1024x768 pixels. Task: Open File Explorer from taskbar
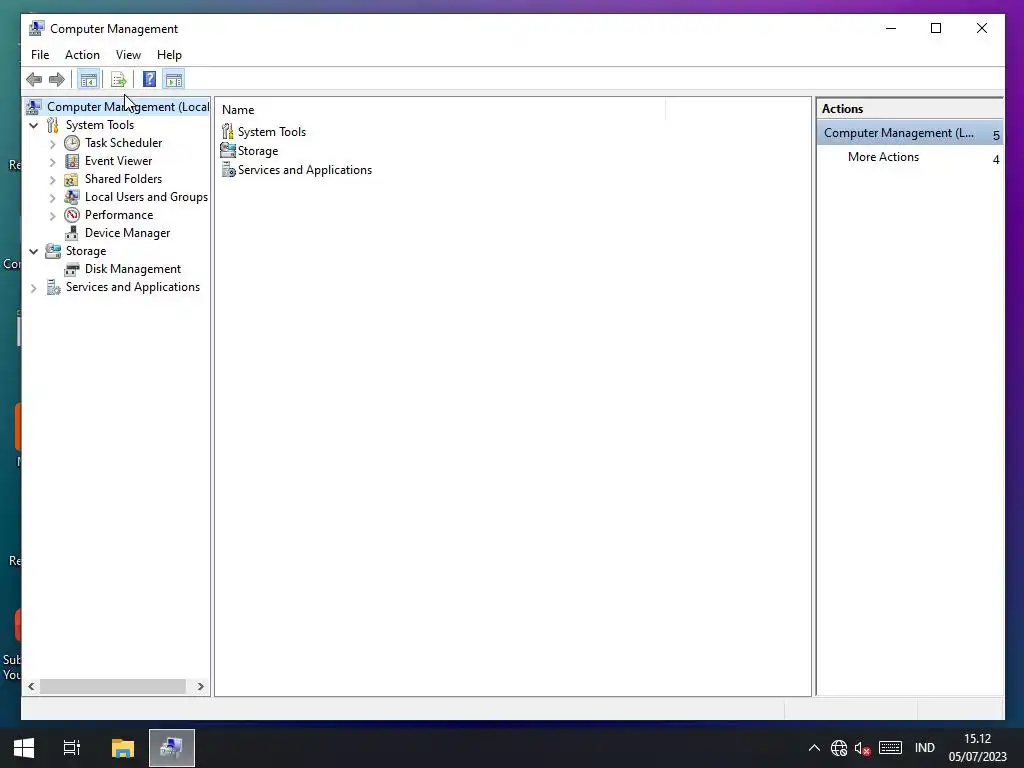[123, 748]
